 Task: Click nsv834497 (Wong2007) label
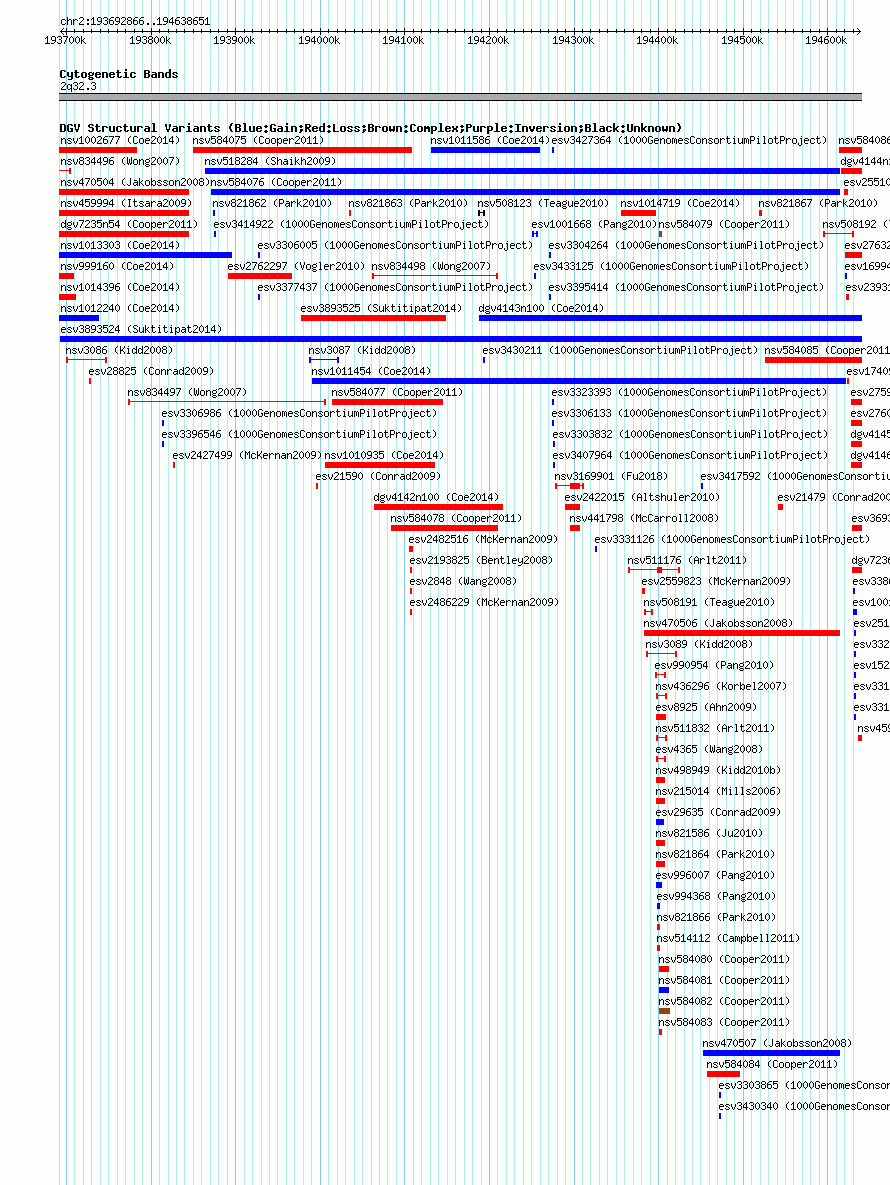pos(187,392)
